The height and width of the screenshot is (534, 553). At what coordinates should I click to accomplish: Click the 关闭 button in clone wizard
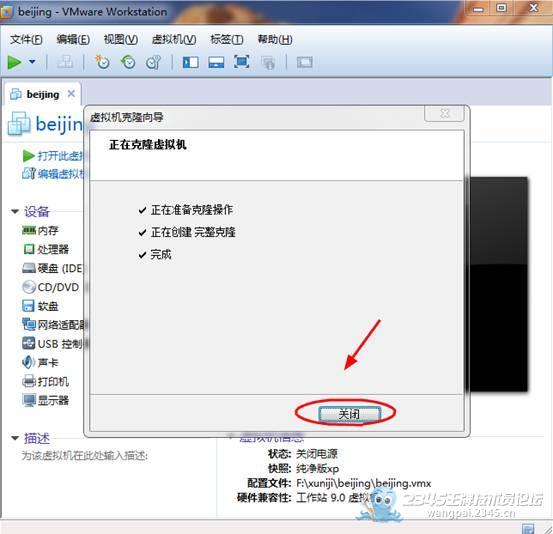[349, 414]
